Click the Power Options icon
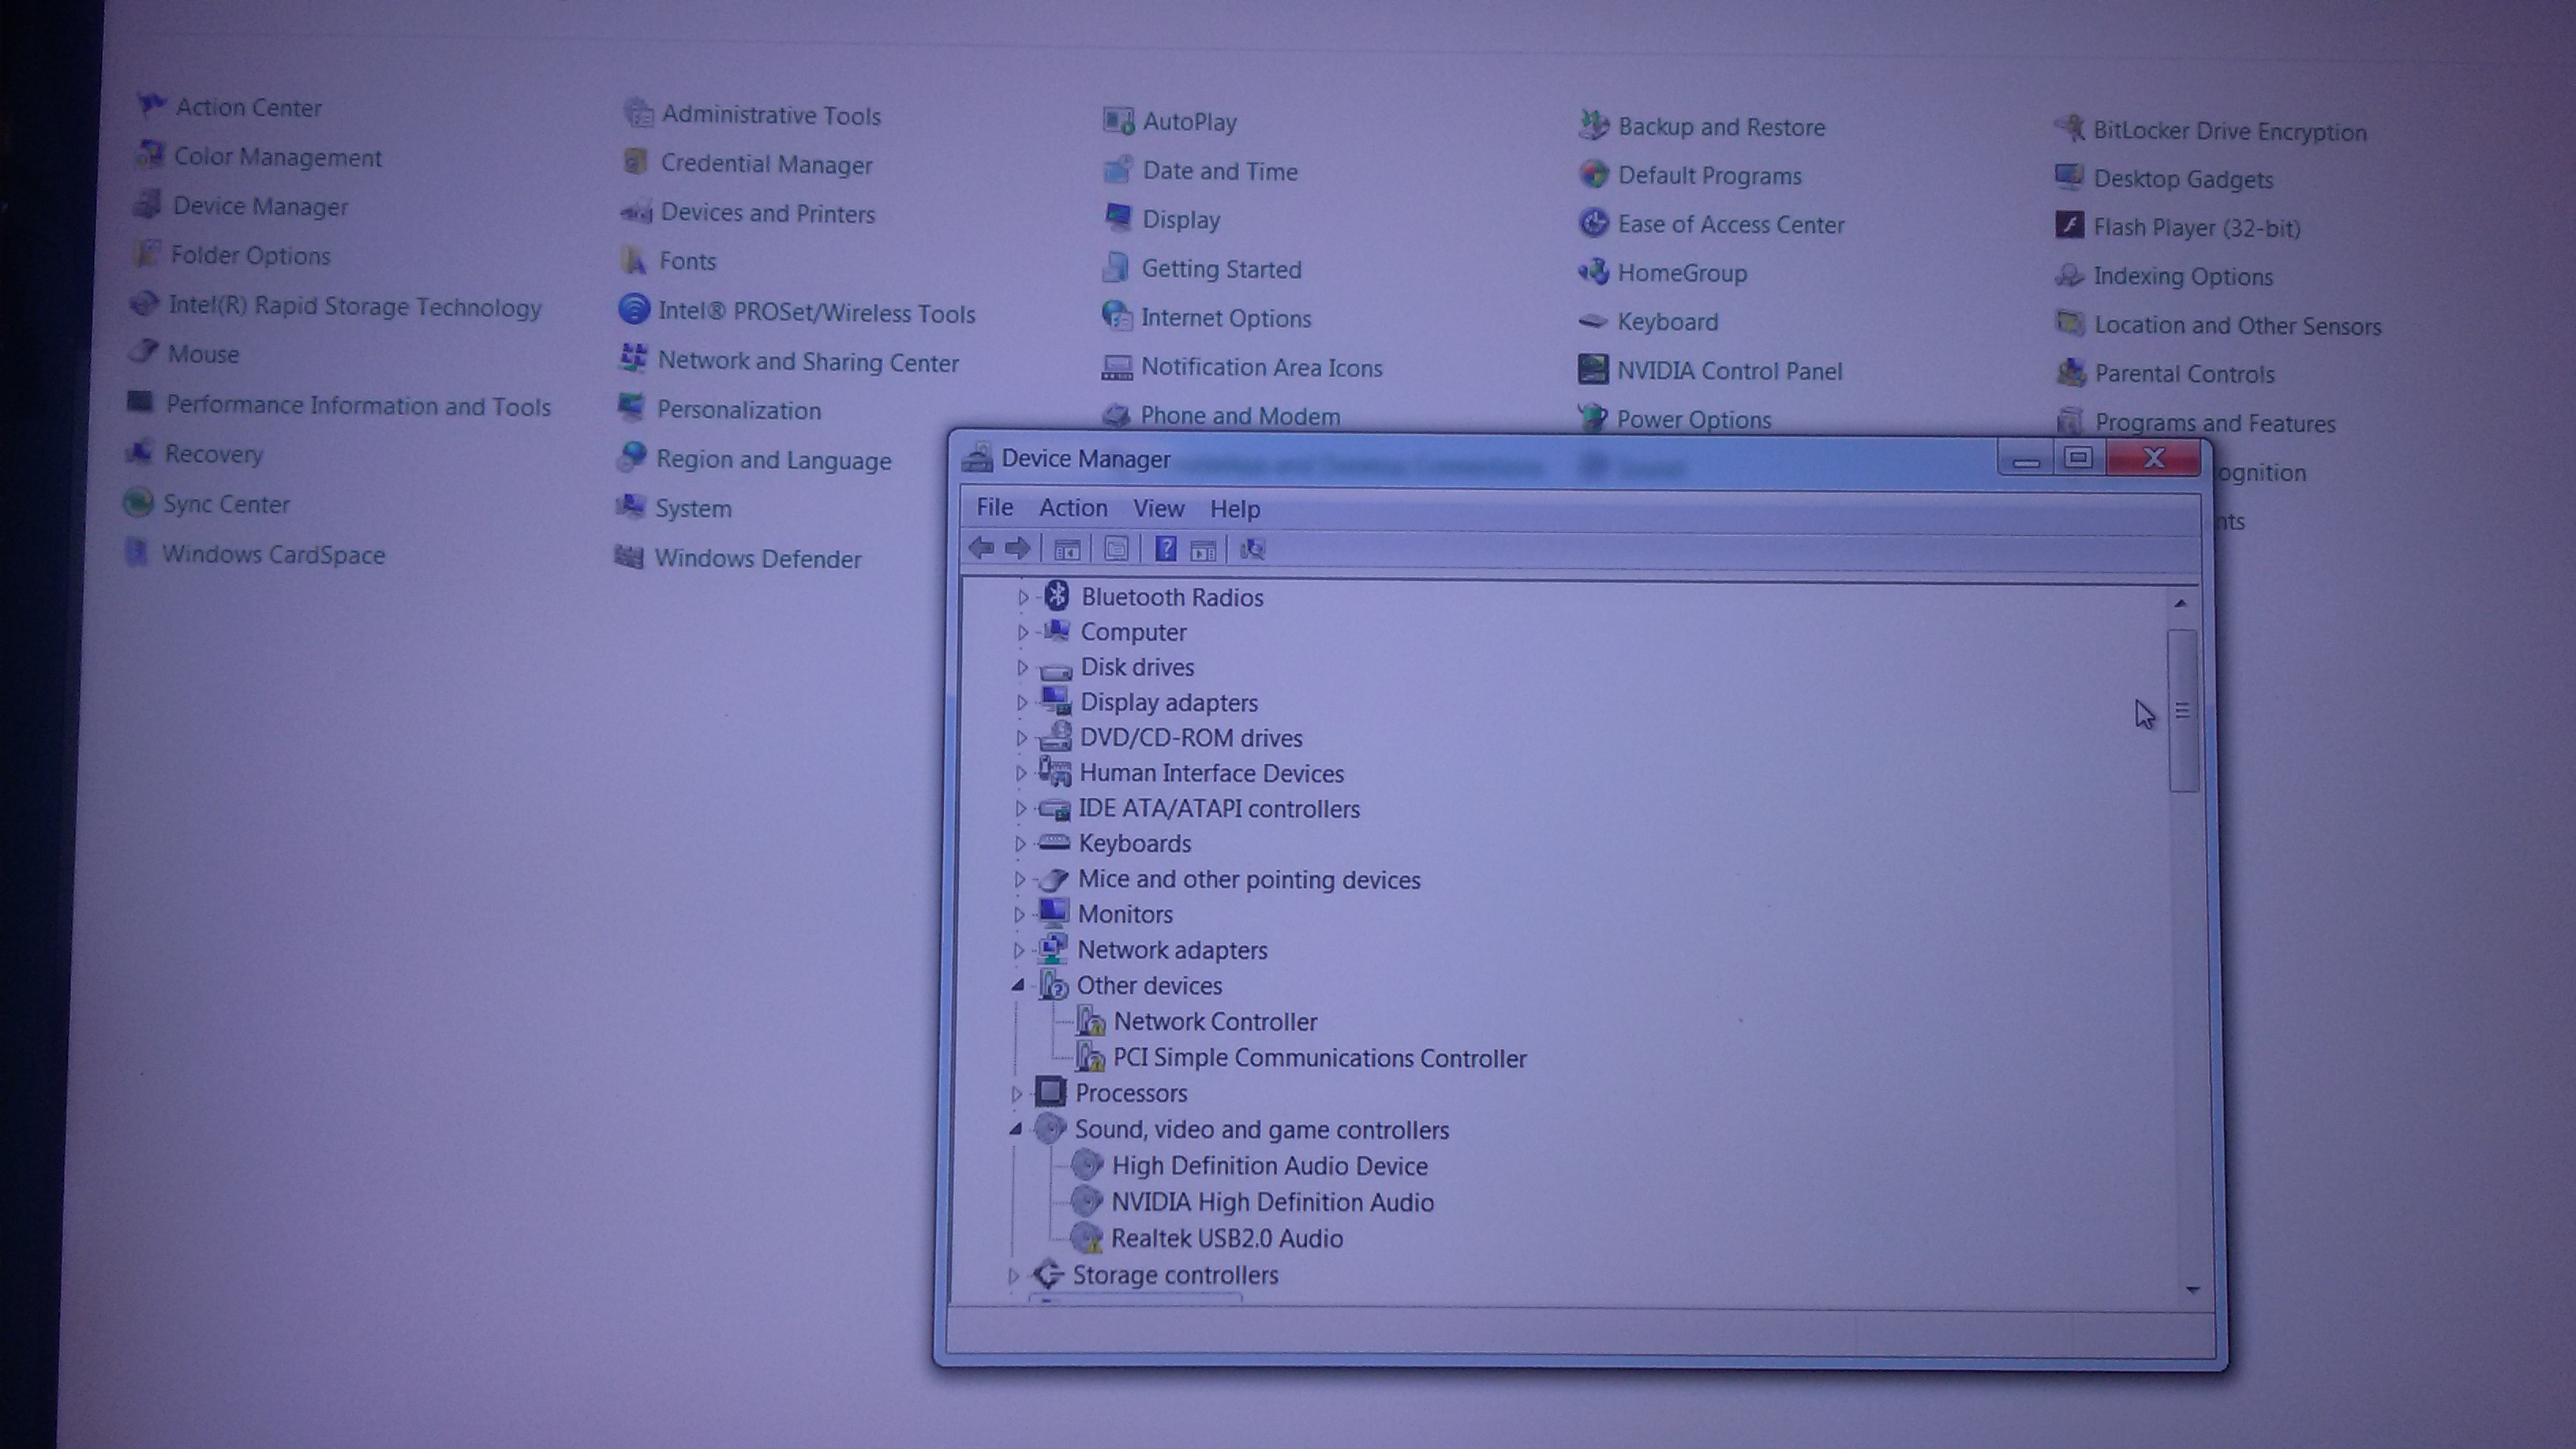Screen dimensions: 2576x1449 1592,417
